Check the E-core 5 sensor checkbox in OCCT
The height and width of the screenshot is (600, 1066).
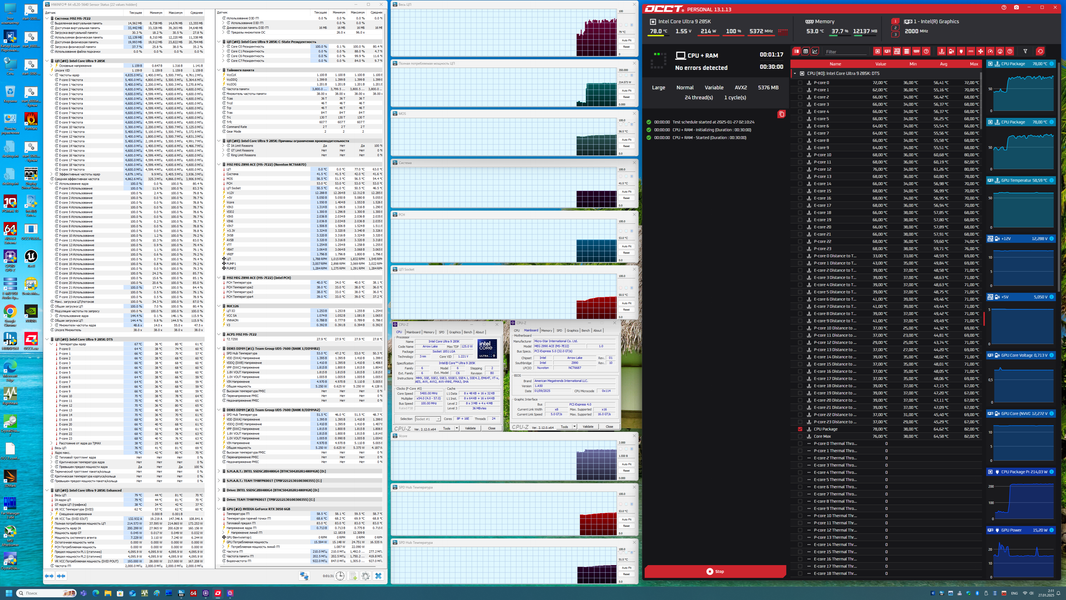800,118
